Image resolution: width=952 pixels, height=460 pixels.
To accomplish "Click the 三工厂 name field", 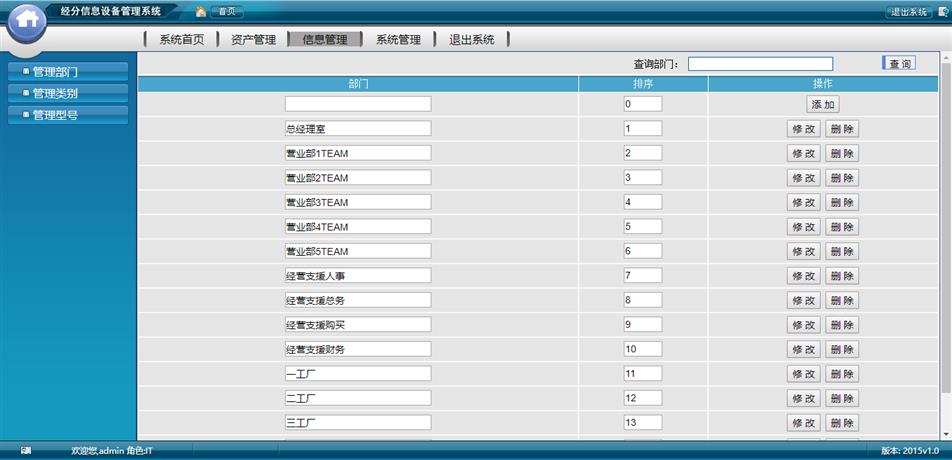I will pos(358,422).
